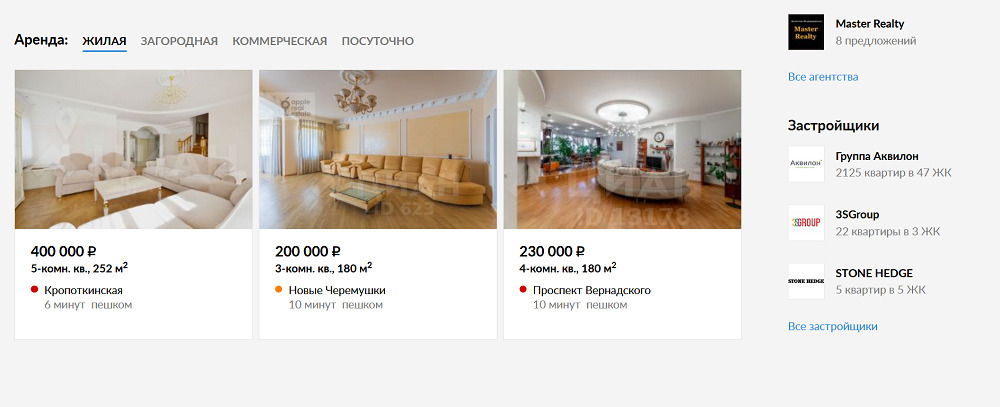Open the 200 000 ₽ apartment photo
This screenshot has width=1000, height=407.
click(x=378, y=149)
